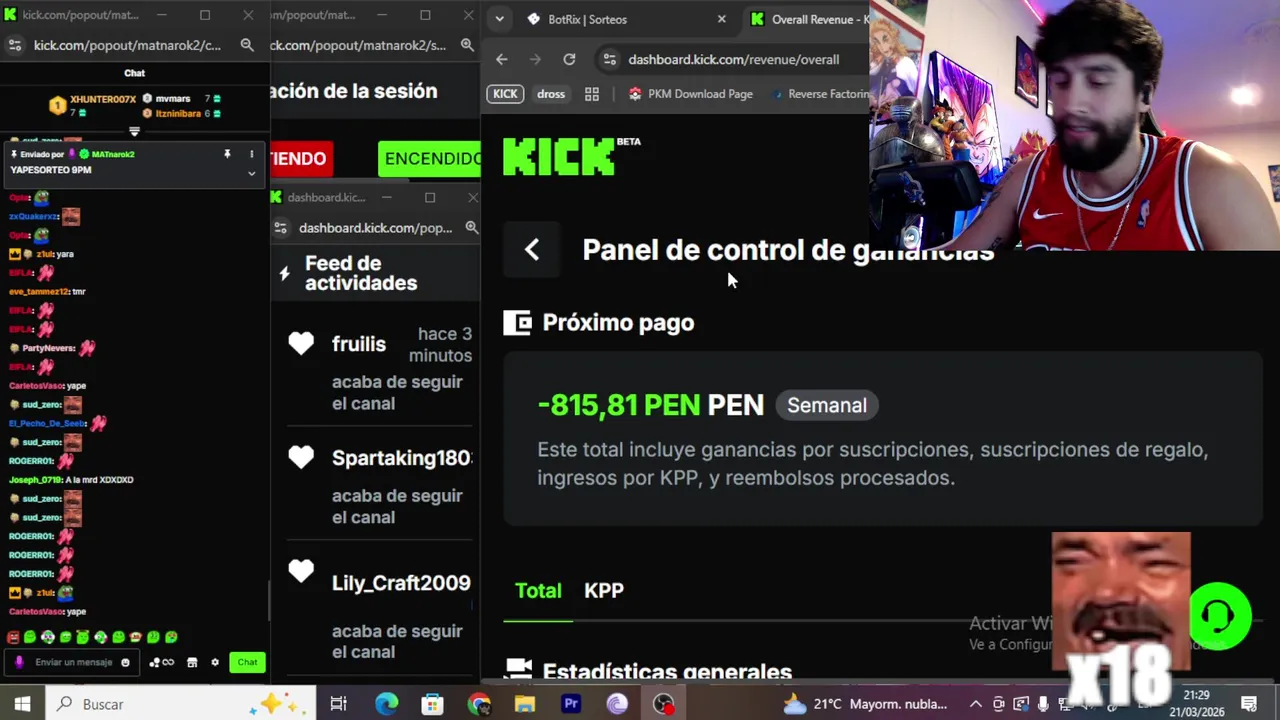Open Task View on taskbar

point(338,704)
